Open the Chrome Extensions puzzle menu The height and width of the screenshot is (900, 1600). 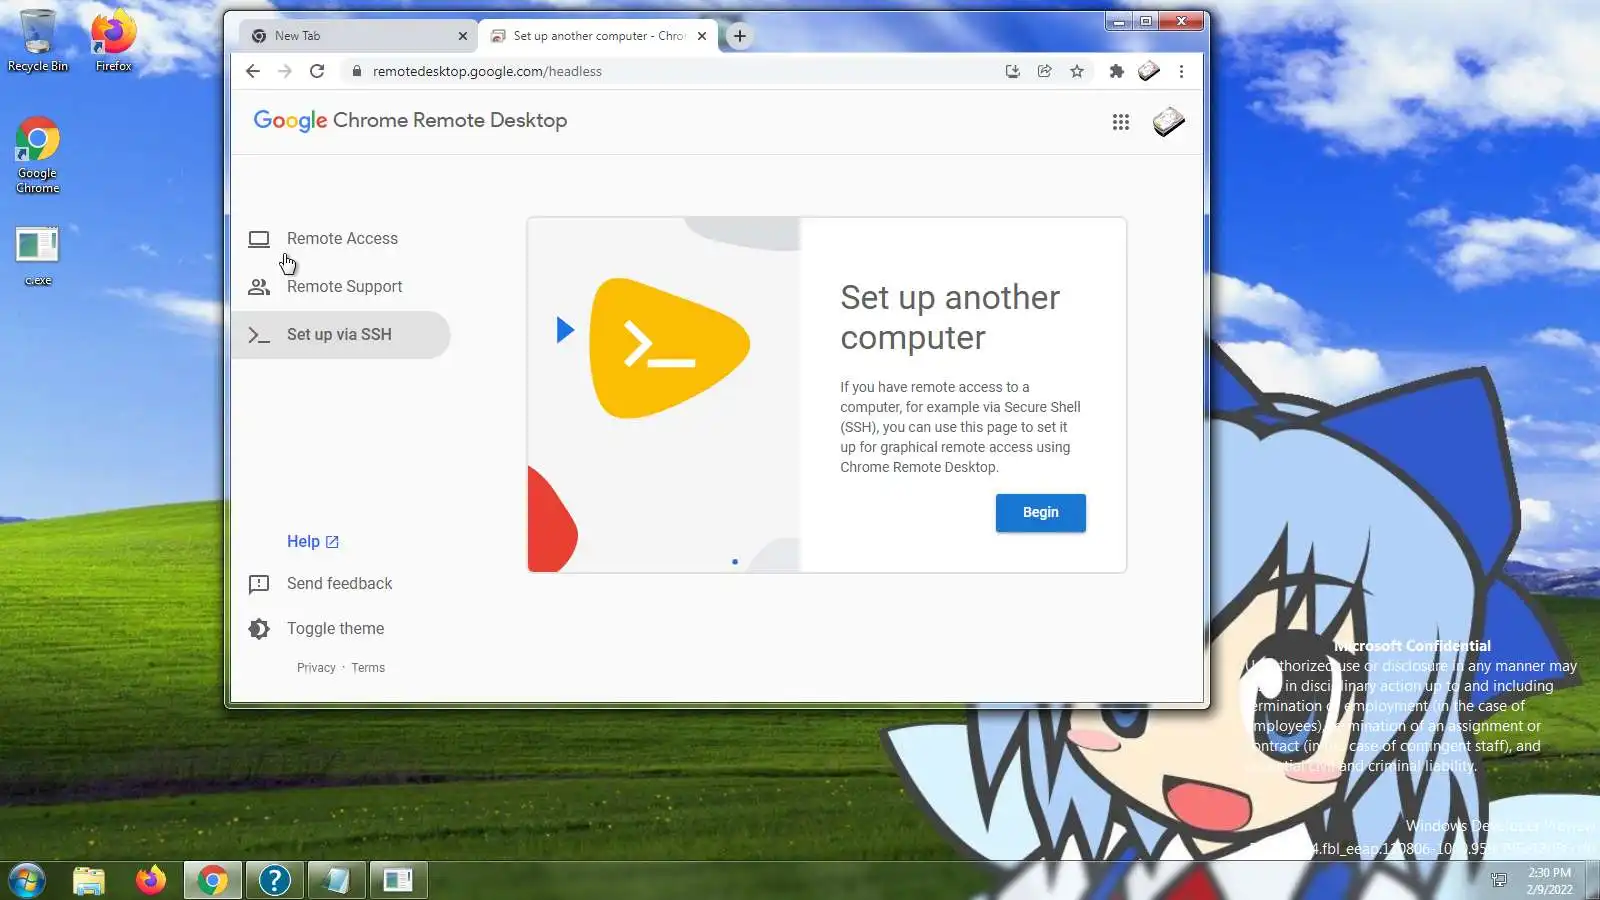click(1117, 71)
